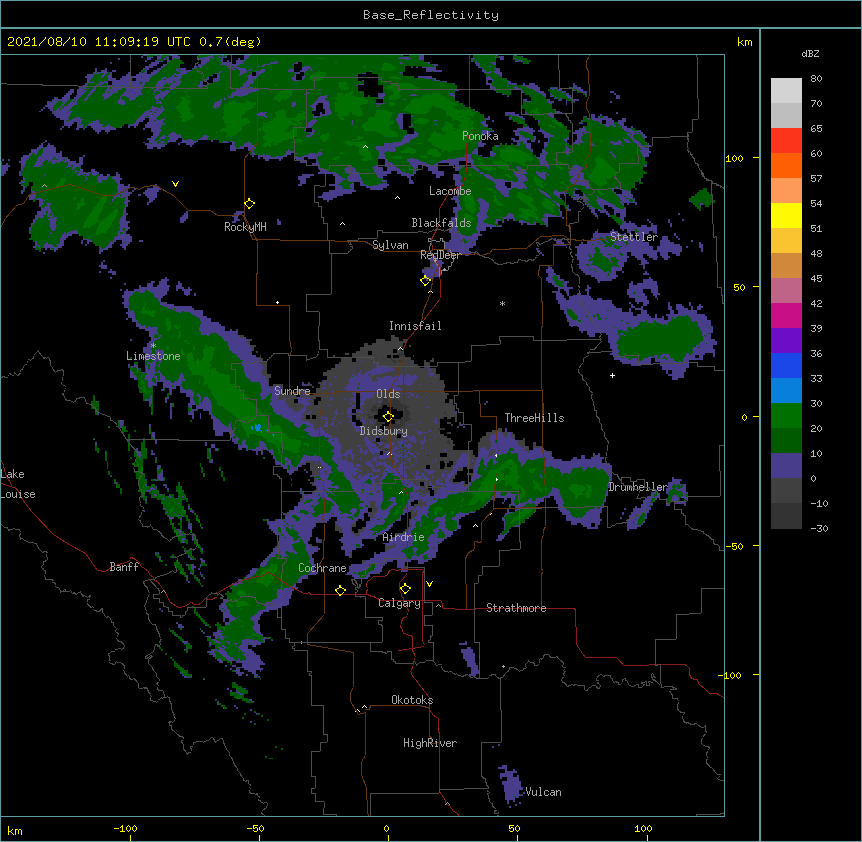
Task: Click the Blackfalds city label
Action: pos(441,223)
